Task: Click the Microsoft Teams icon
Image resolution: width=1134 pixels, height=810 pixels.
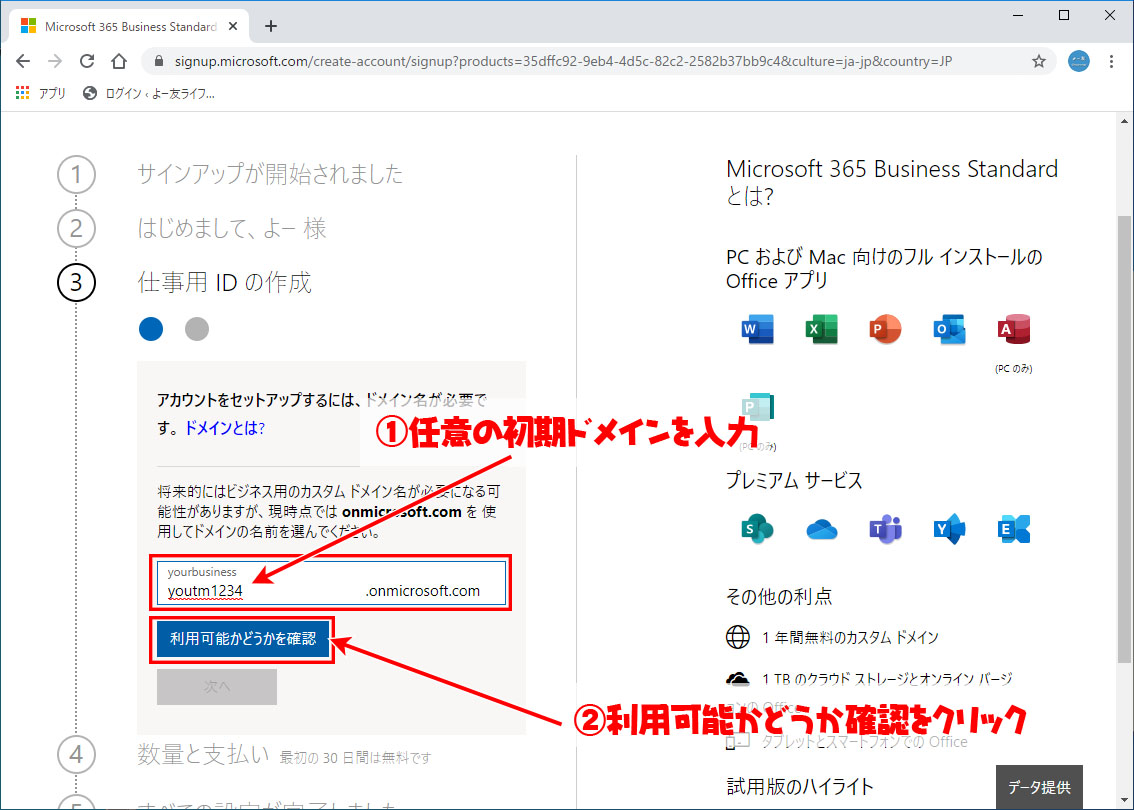Action: (x=885, y=529)
